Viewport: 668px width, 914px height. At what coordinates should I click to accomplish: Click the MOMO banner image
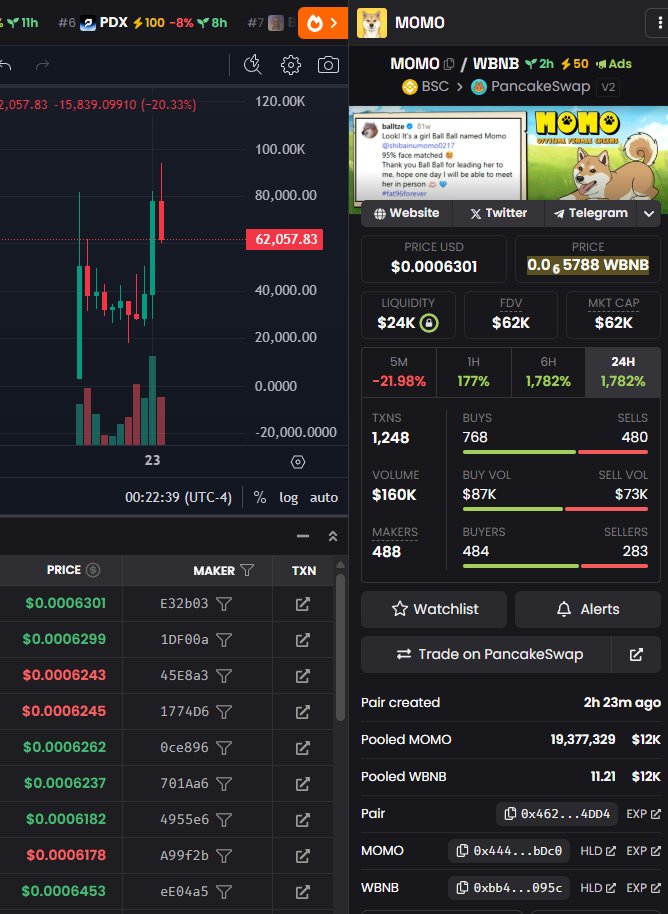(508, 159)
